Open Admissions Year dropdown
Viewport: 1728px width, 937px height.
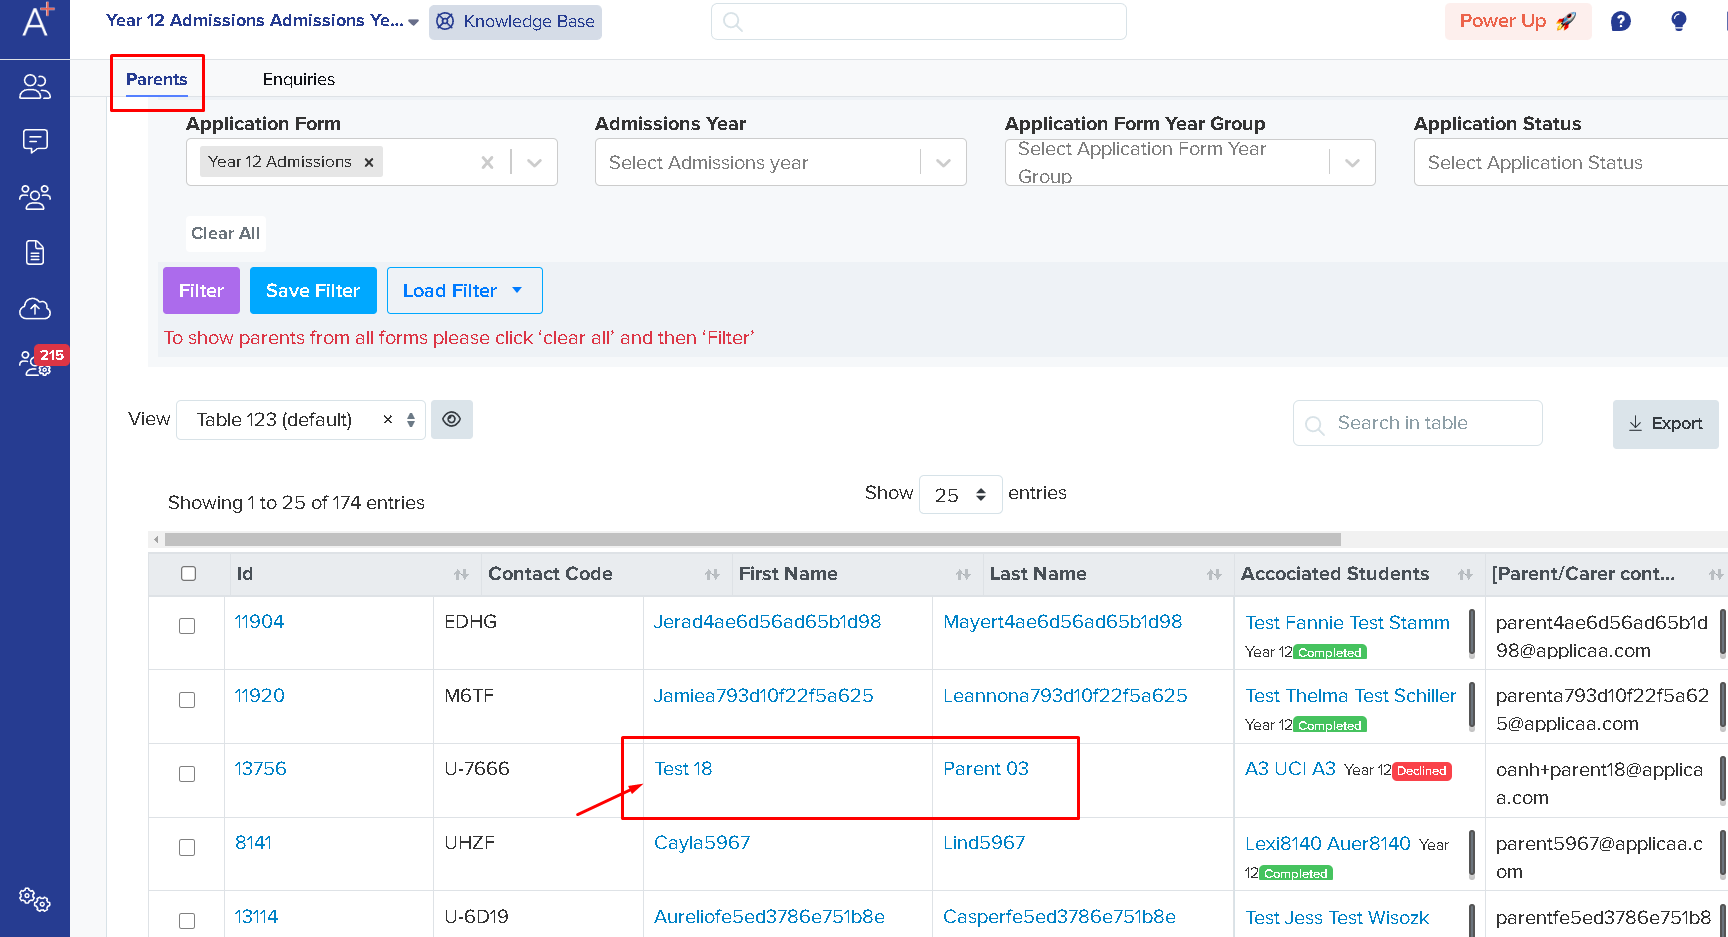[x=781, y=162]
